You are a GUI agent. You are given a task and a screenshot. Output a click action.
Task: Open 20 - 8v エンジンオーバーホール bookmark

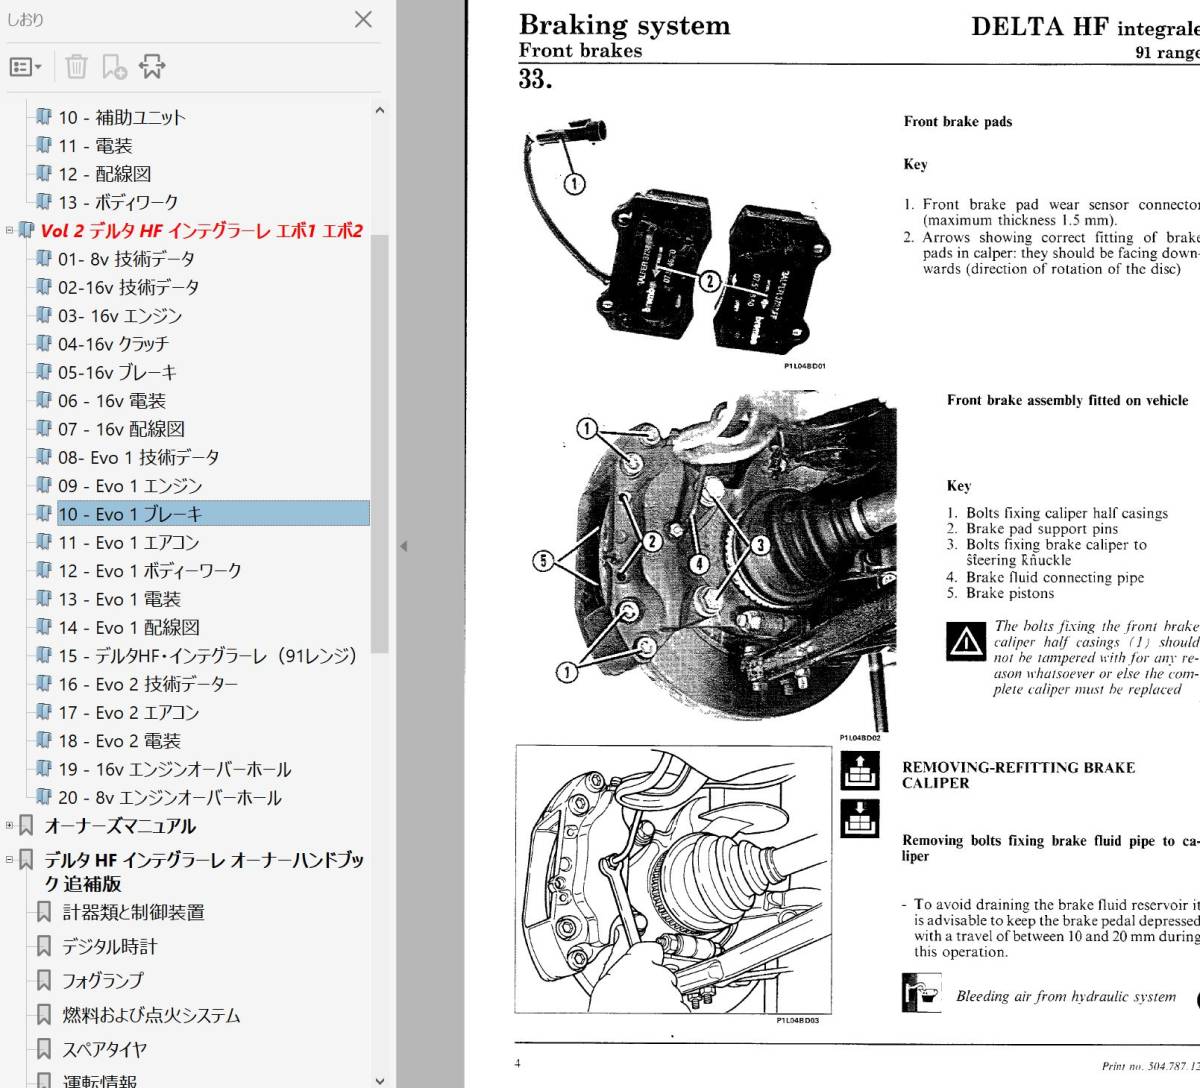tap(170, 798)
